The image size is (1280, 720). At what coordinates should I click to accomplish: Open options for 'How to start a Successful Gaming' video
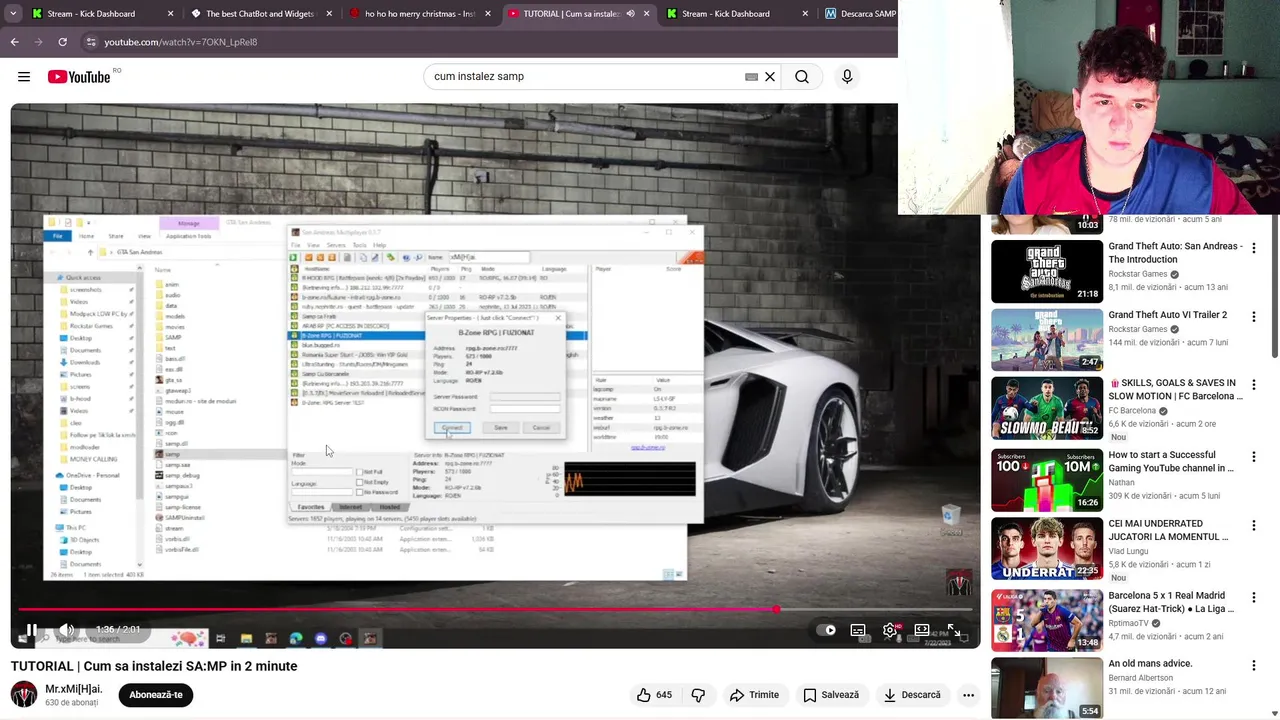pyautogui.click(x=1253, y=456)
